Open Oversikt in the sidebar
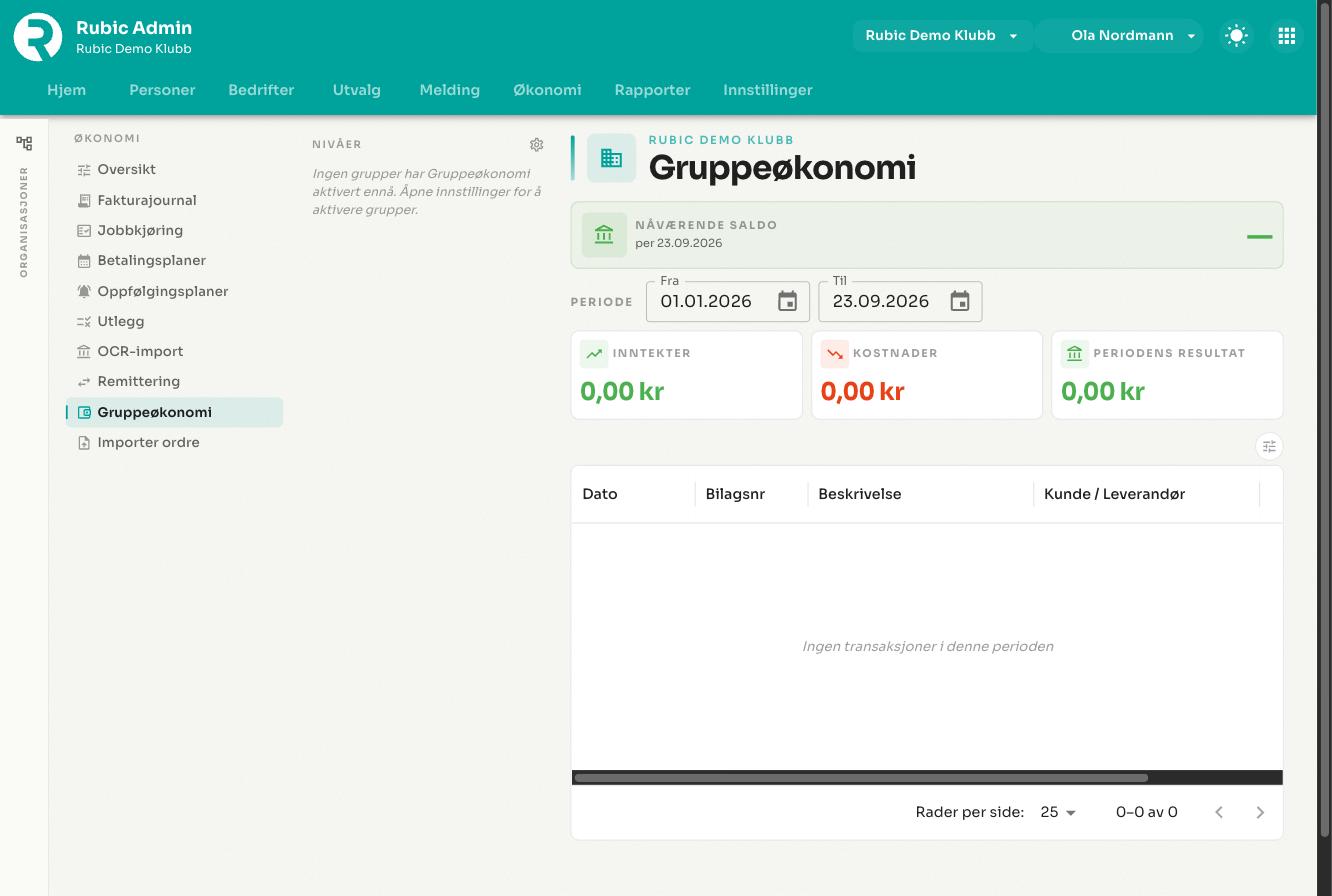Image resolution: width=1332 pixels, height=896 pixels. pos(175,170)
